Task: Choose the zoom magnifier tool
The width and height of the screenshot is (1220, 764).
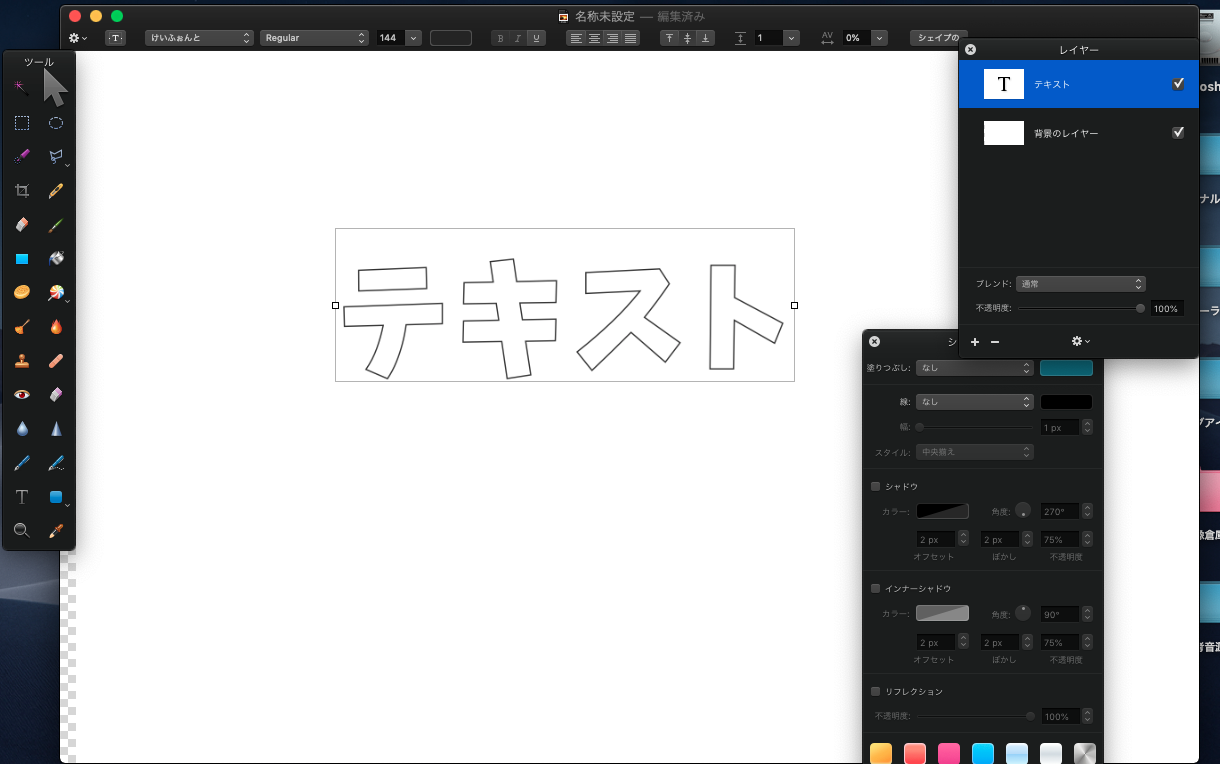Action: click(x=22, y=530)
